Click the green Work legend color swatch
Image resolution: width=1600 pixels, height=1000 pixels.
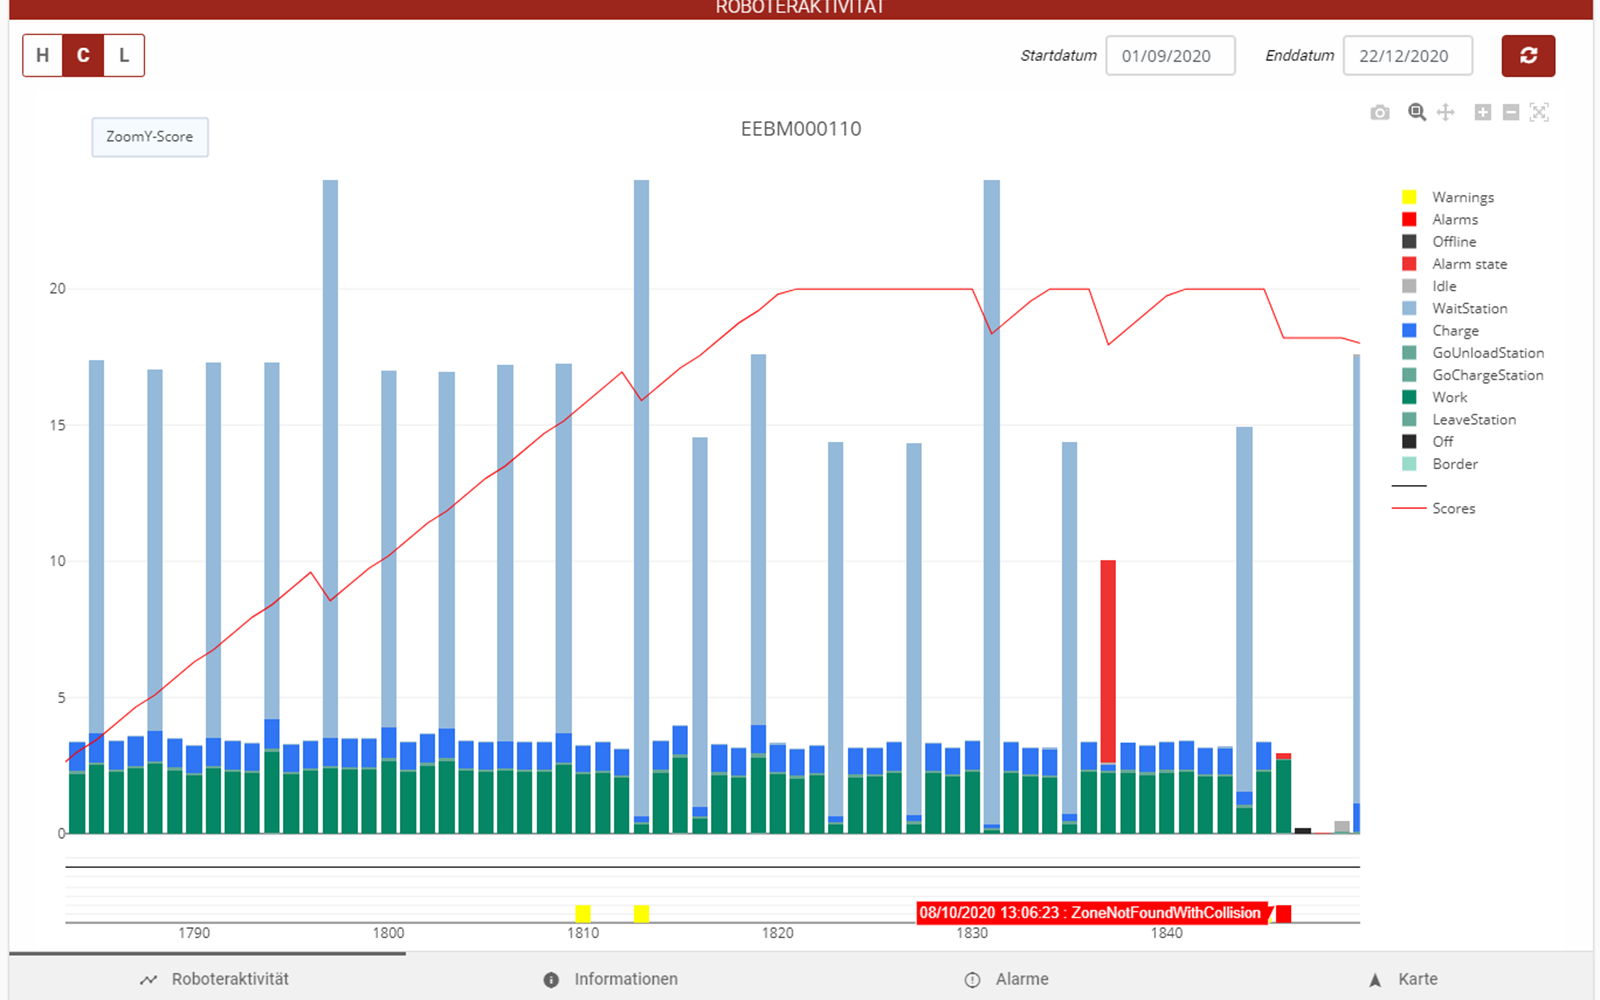[x=1409, y=397]
